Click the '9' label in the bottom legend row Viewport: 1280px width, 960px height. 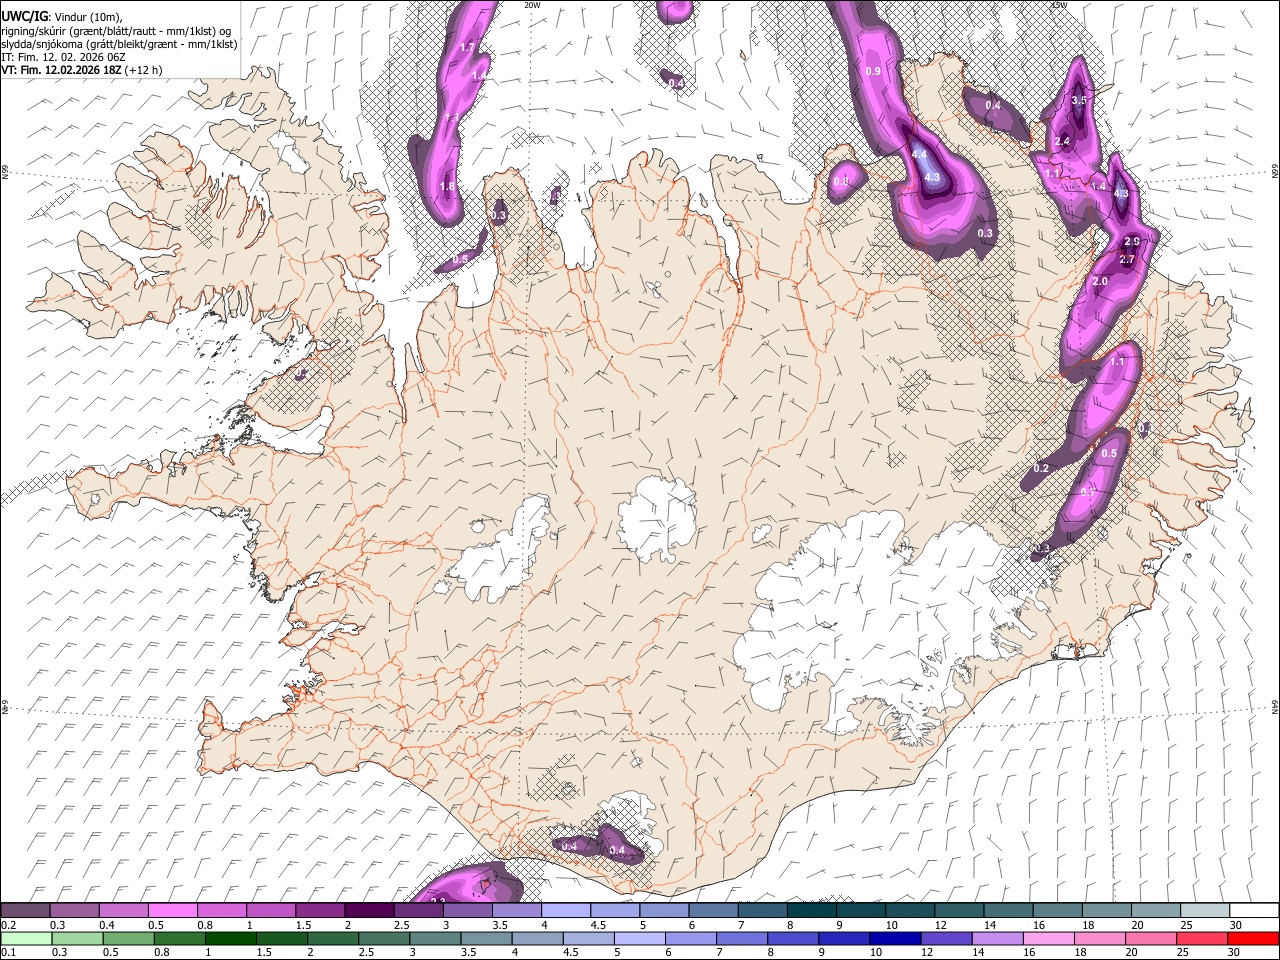click(x=825, y=952)
